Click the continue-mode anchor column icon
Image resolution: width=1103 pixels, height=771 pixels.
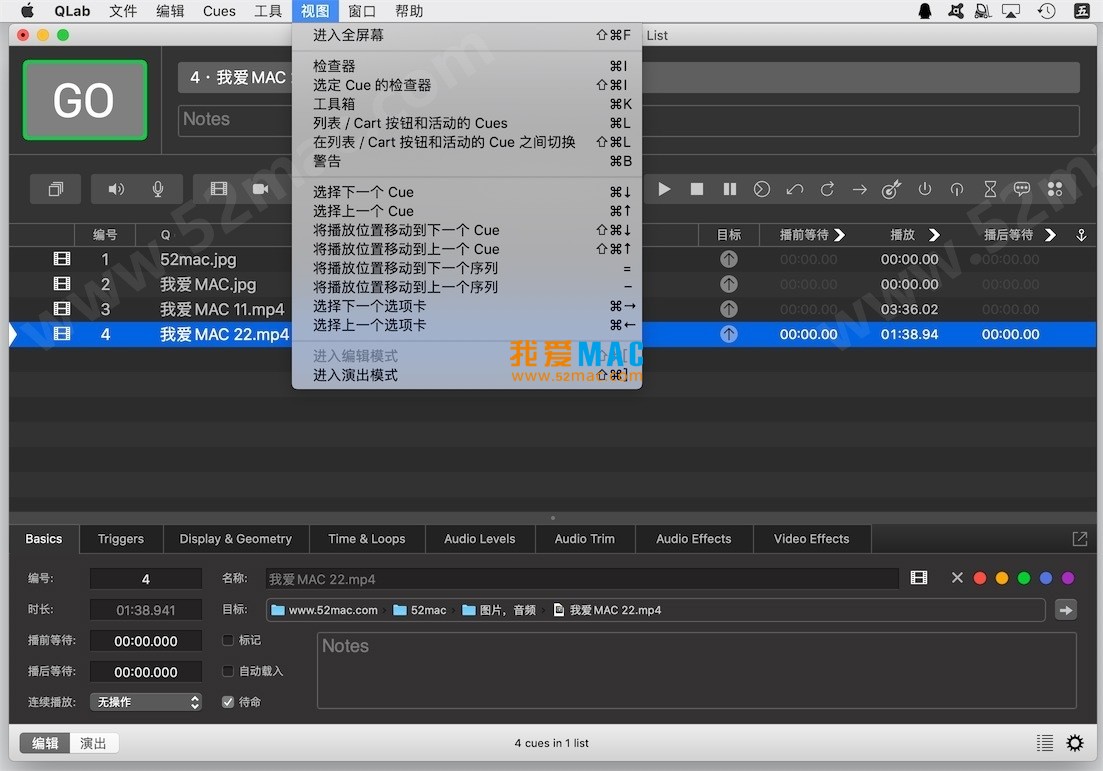pos(1081,235)
